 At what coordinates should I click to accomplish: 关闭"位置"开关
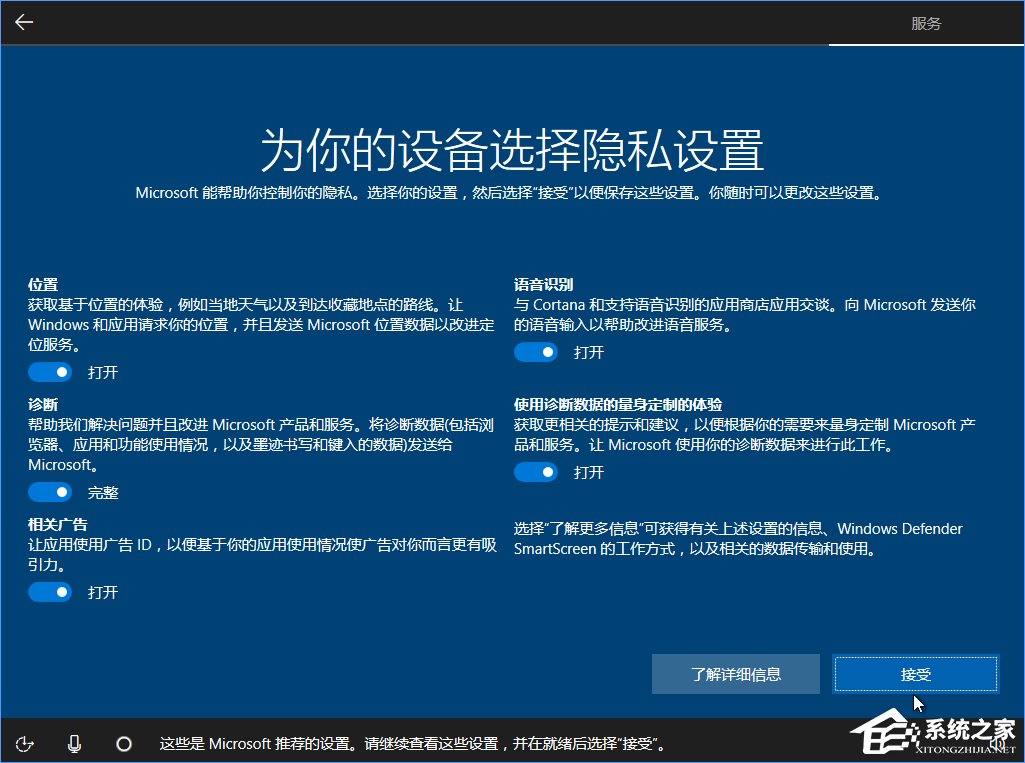click(50, 372)
